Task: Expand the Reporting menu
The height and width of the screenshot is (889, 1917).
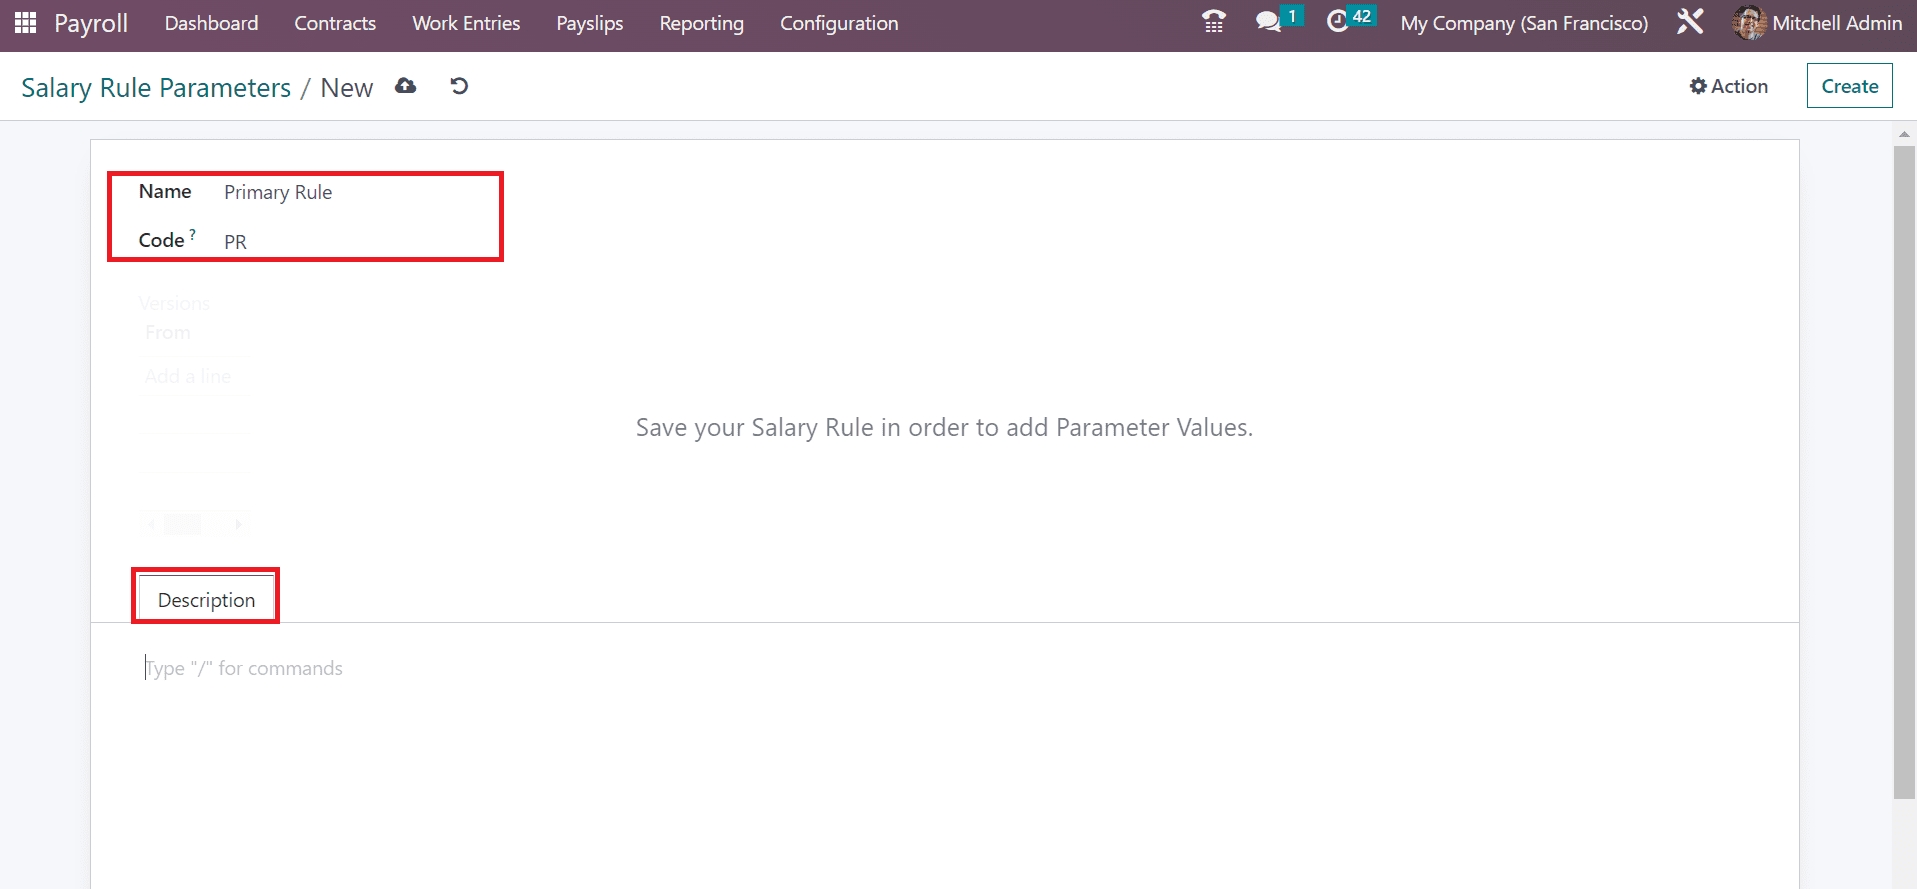Action: pos(701,23)
